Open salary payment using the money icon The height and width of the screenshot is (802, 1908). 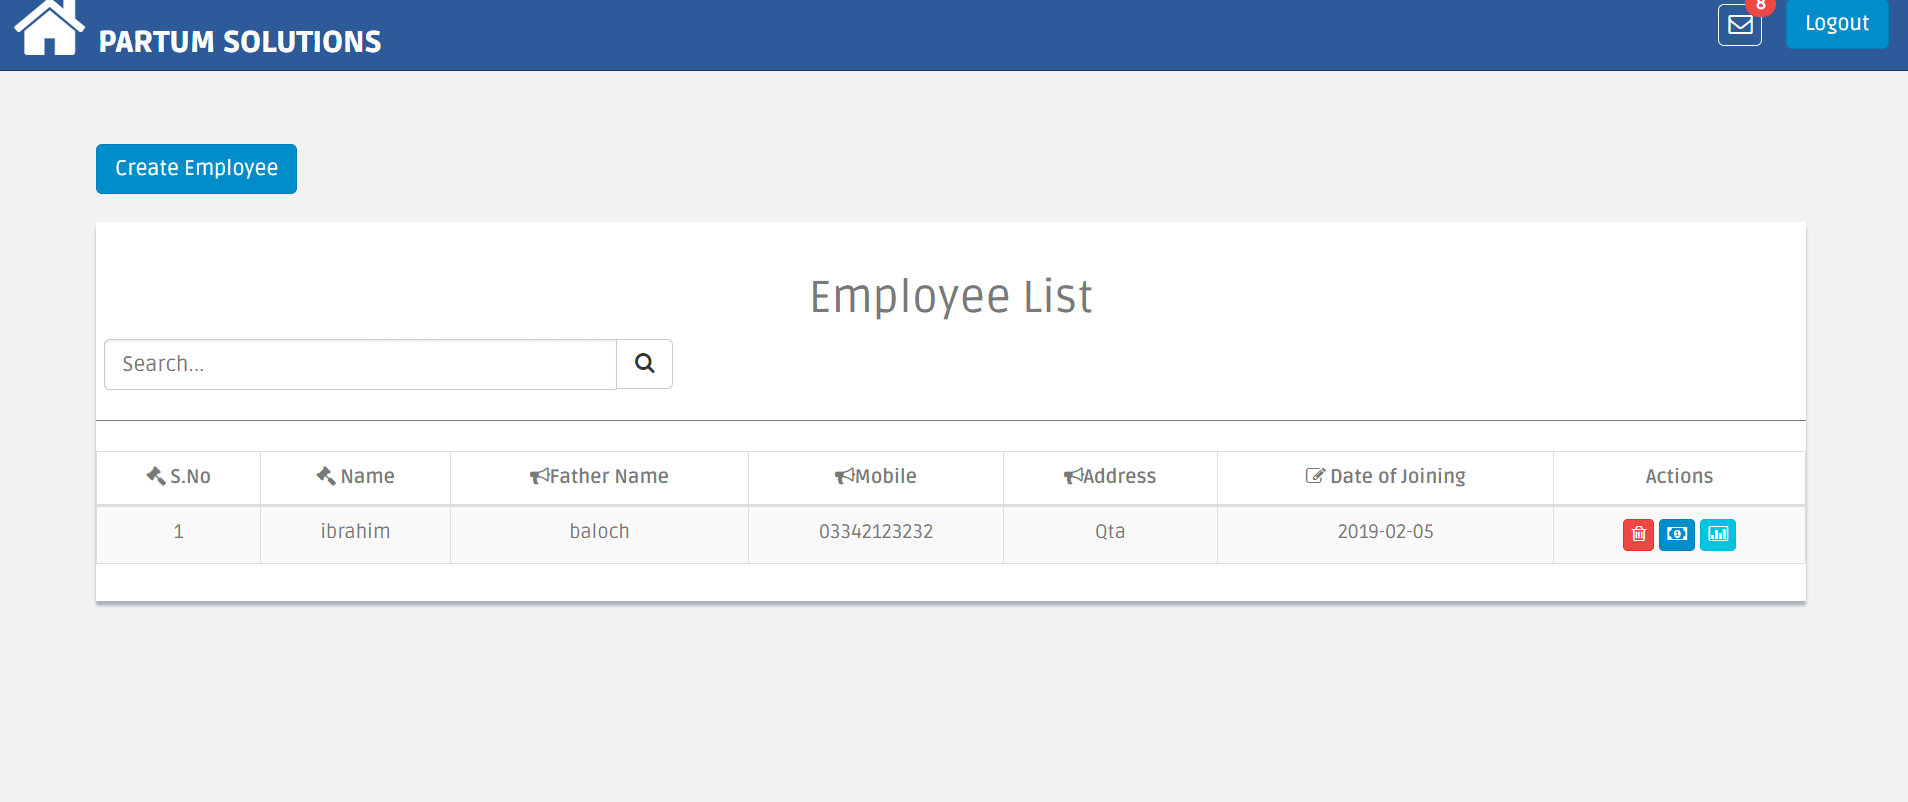[x=1677, y=535]
